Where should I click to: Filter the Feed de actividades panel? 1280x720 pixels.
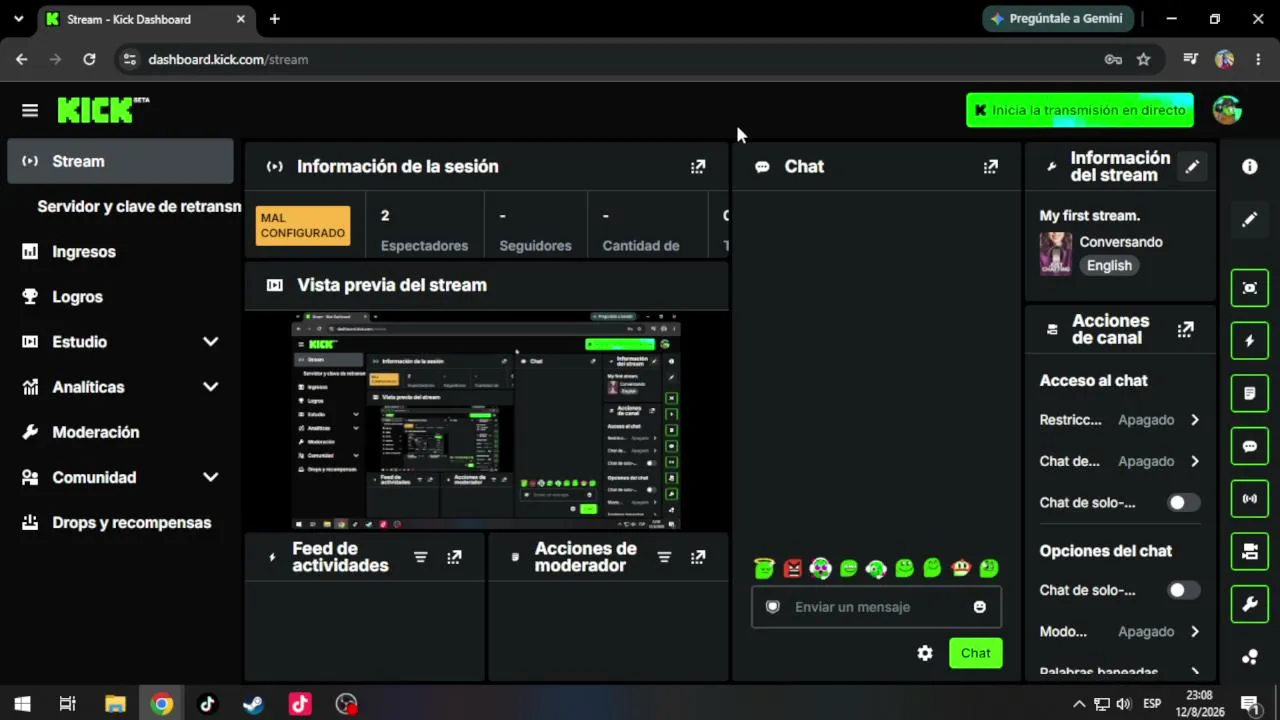(421, 557)
